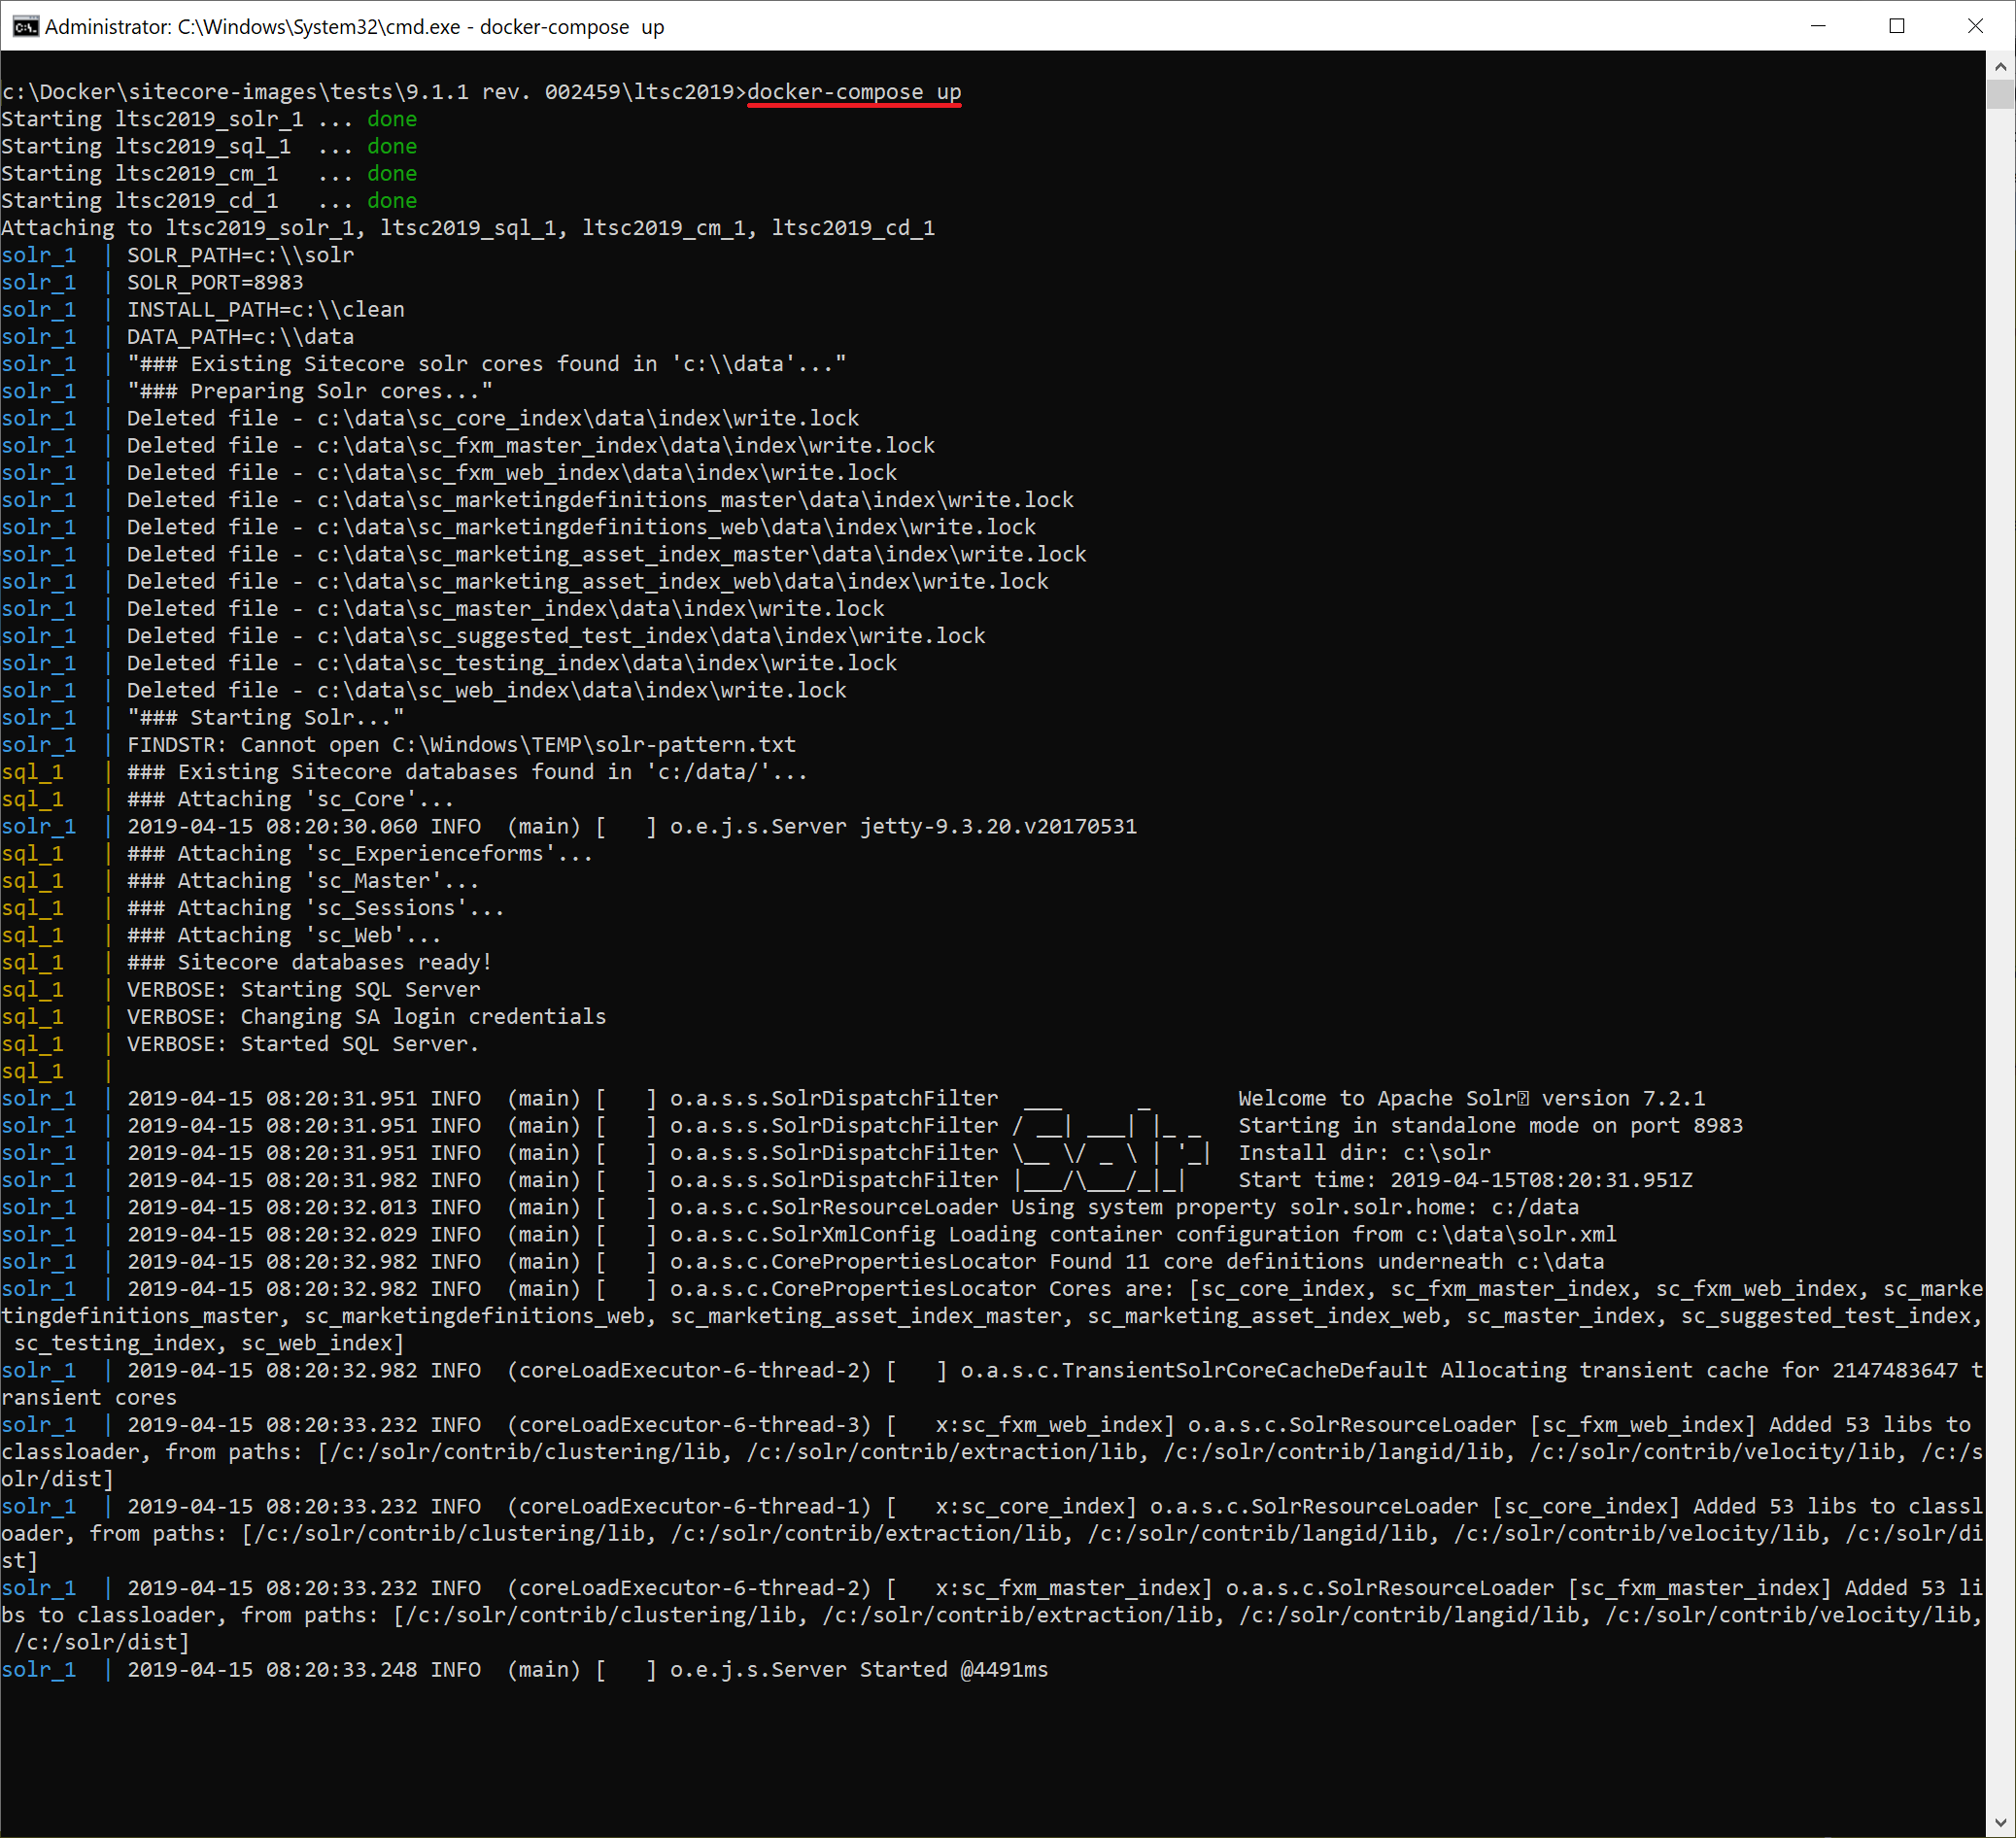Maximize the cmd.exe window

click(x=1896, y=26)
